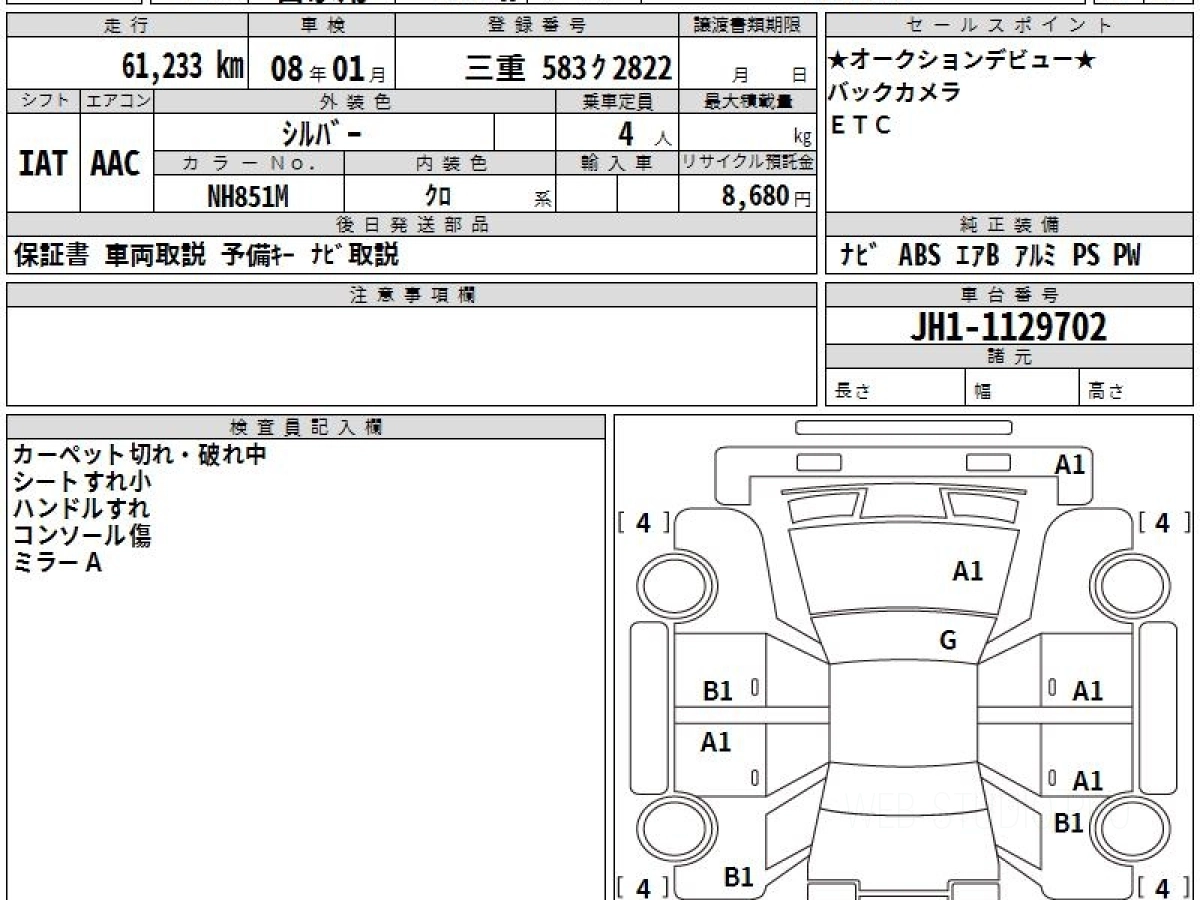Click the 乗車定員 header
Screen dimensions: 1200x900
pyautogui.click(x=617, y=101)
